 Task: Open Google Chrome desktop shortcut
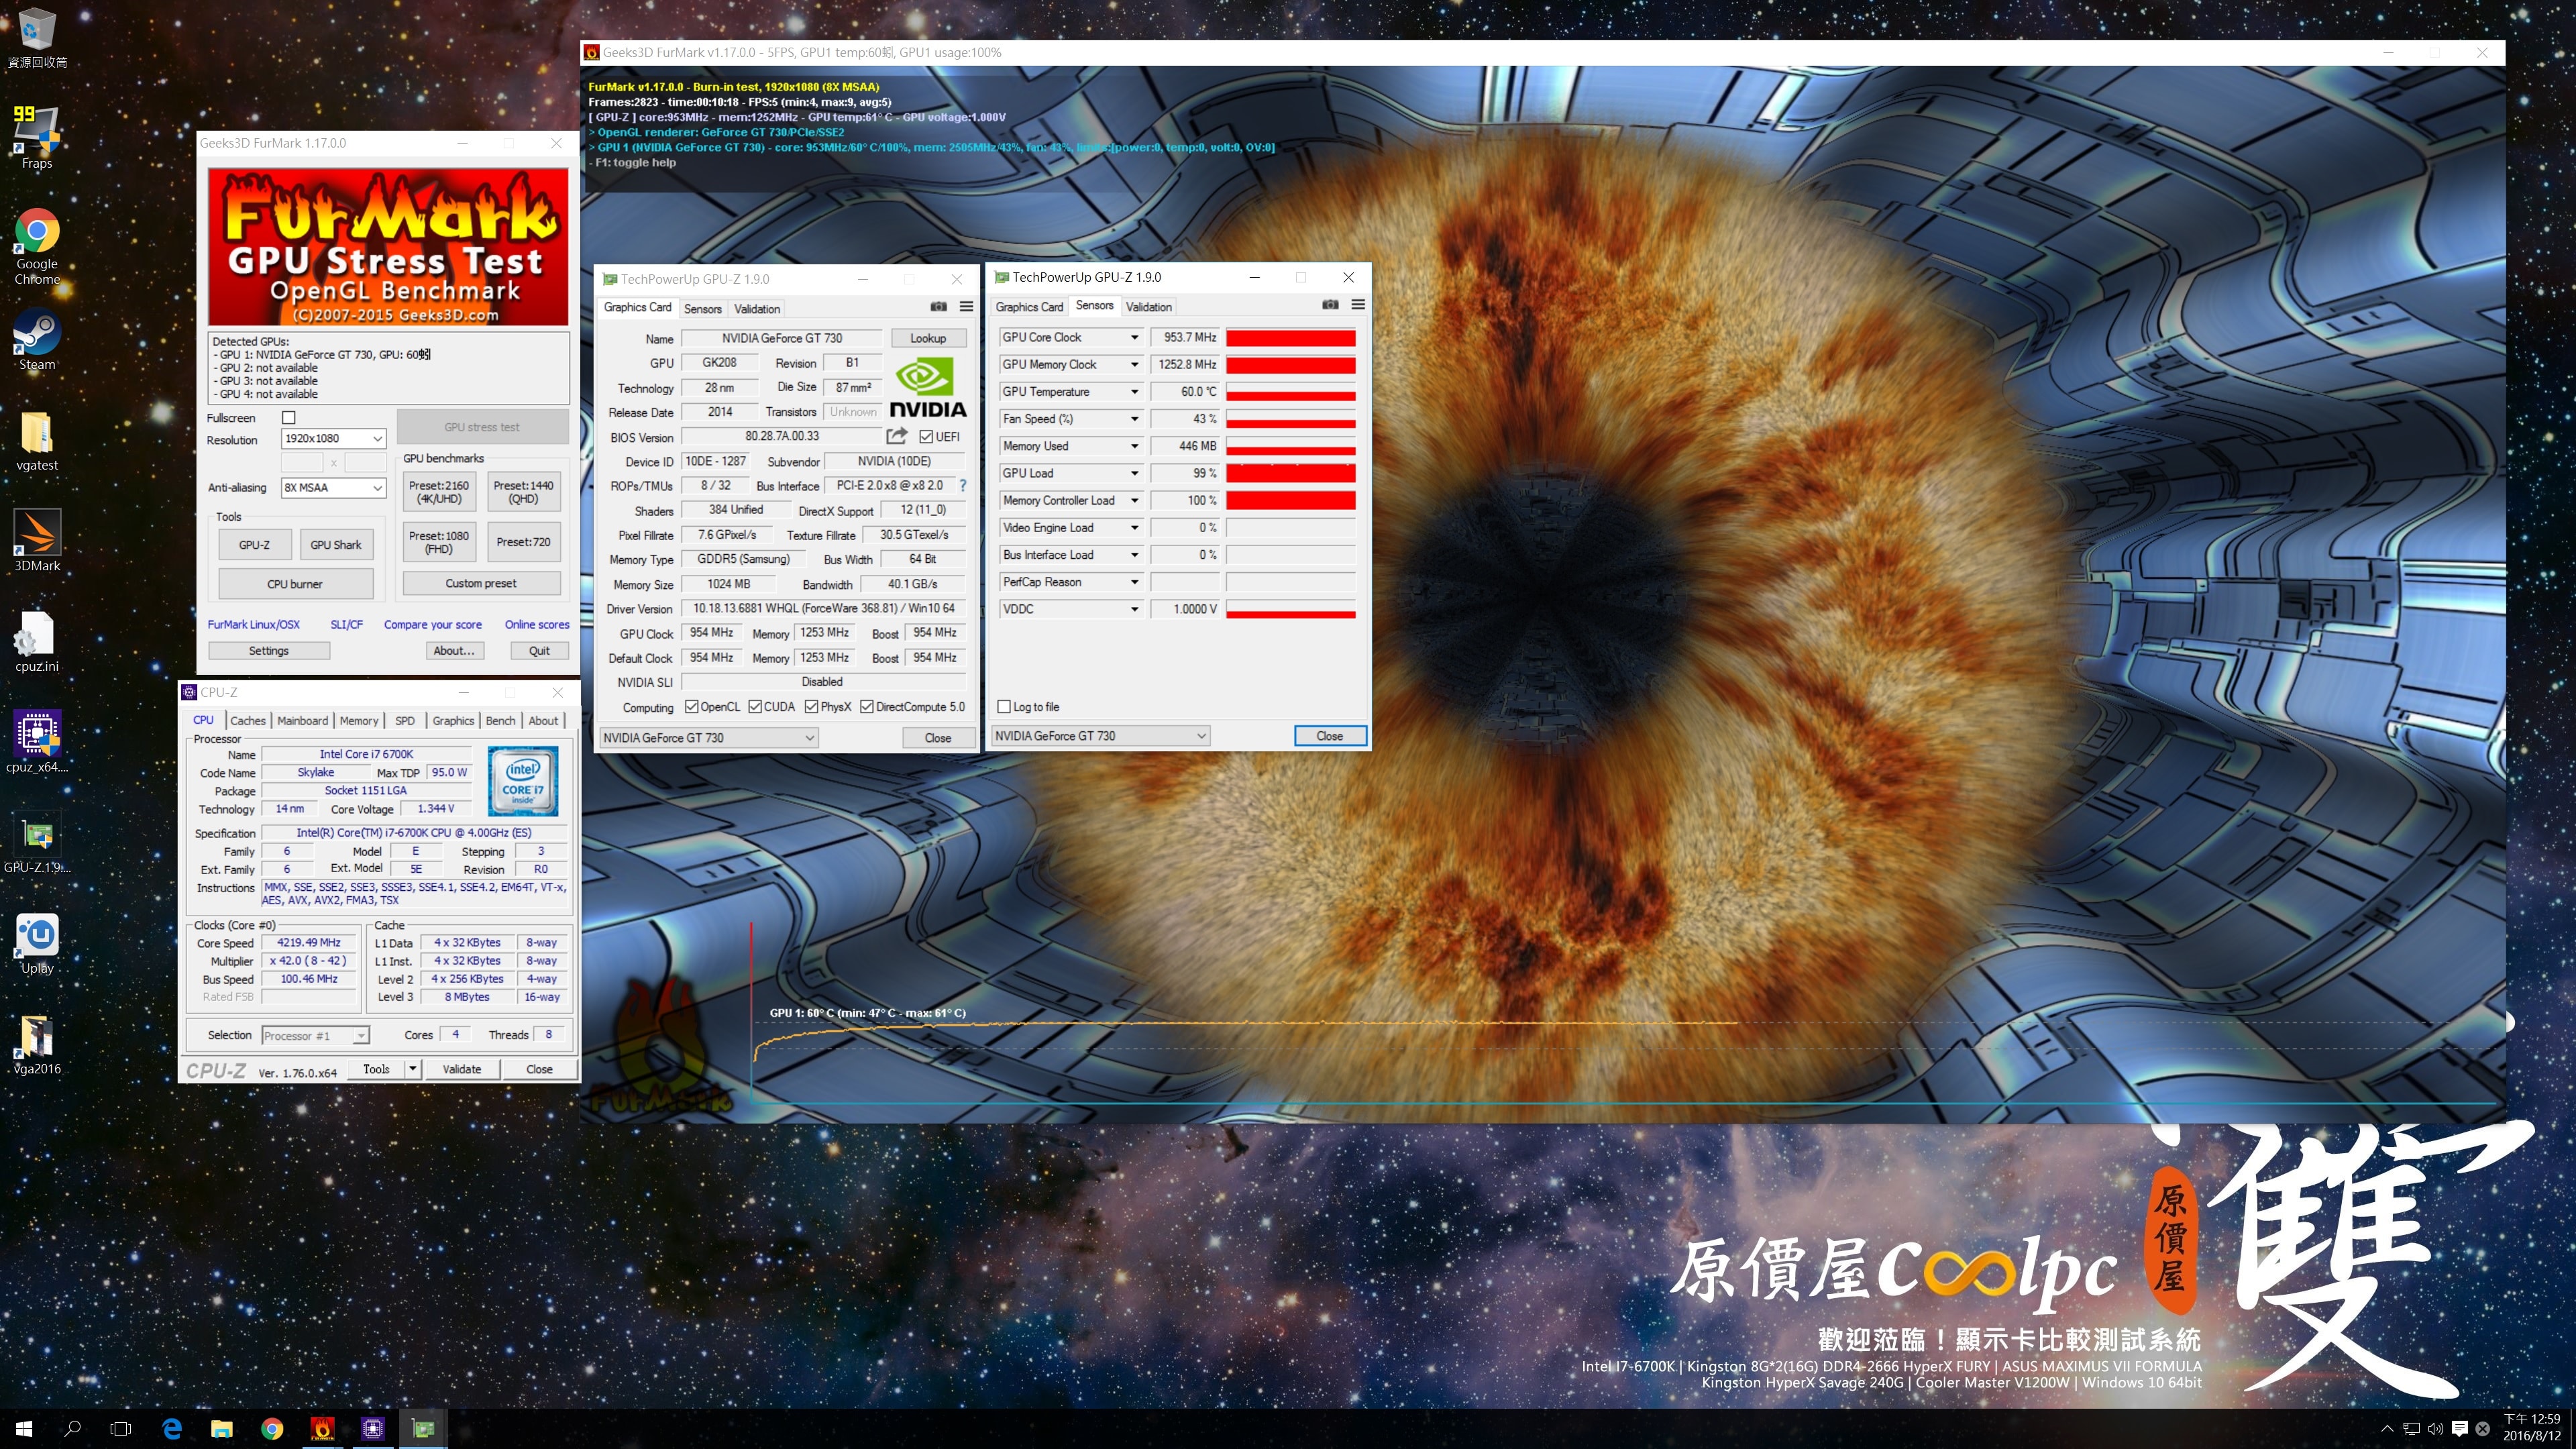(37, 246)
